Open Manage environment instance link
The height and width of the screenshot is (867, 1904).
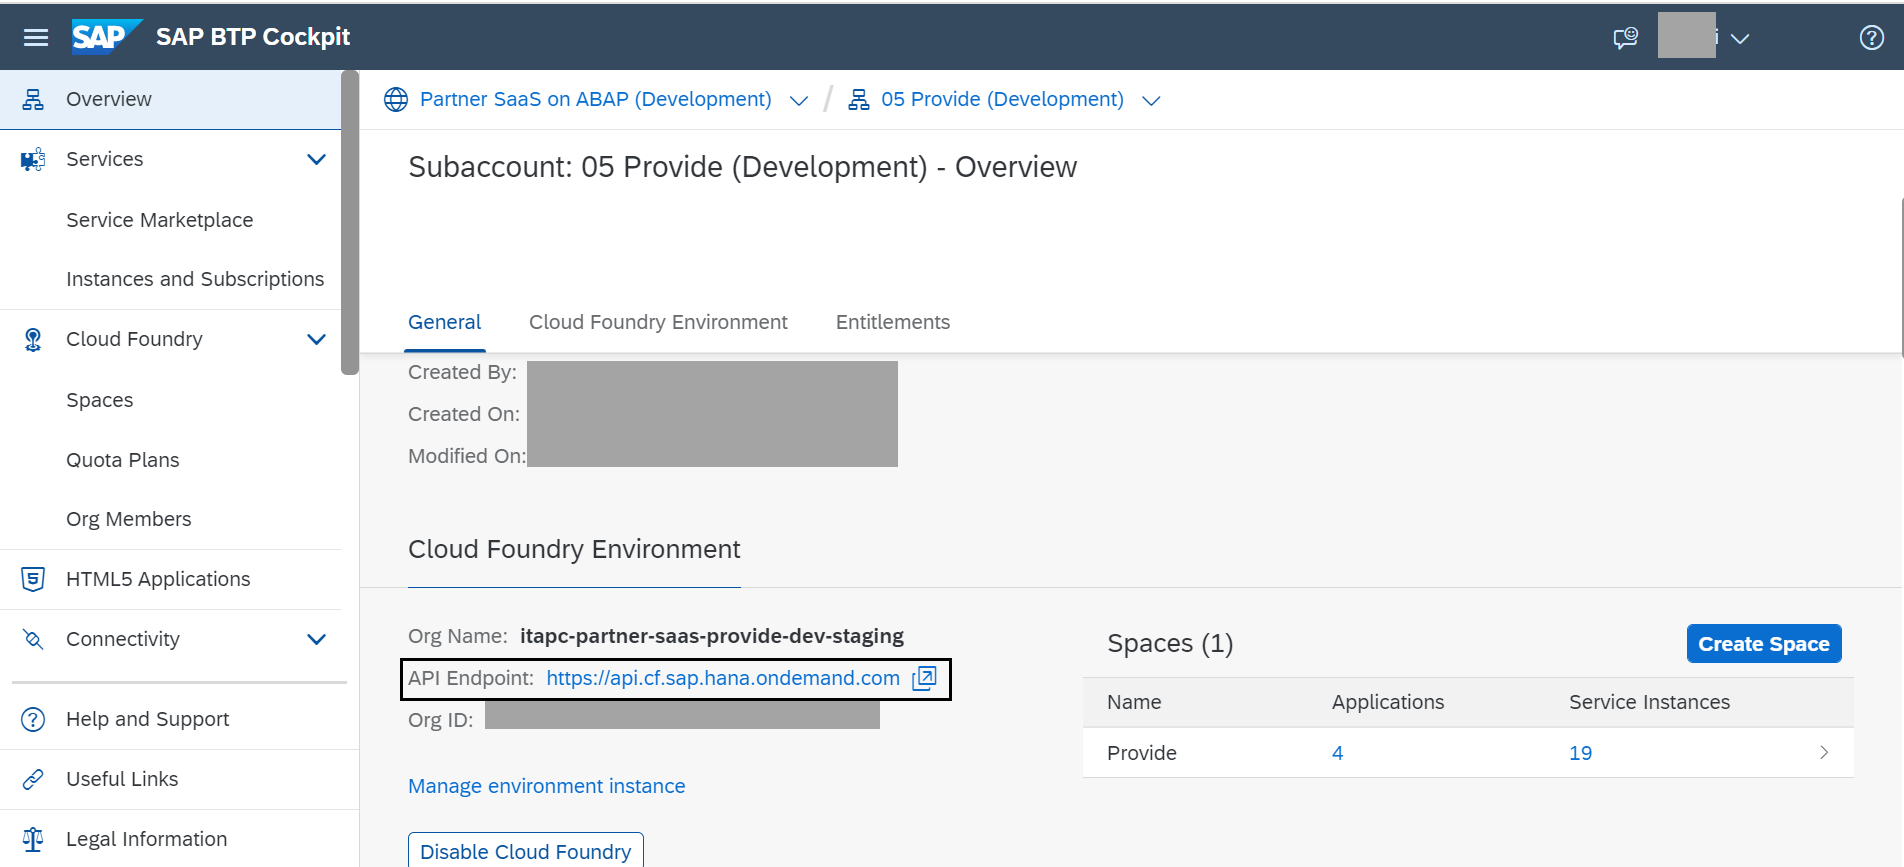547,786
